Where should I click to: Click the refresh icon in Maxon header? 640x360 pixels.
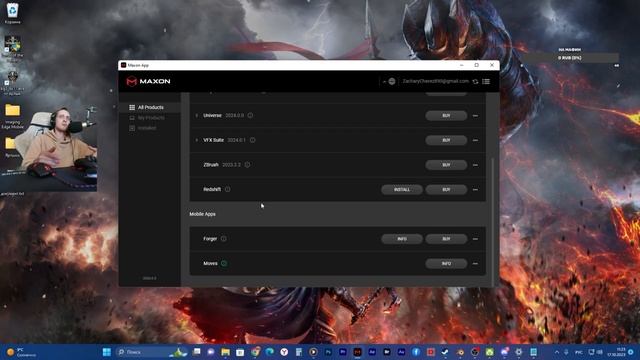coord(476,82)
